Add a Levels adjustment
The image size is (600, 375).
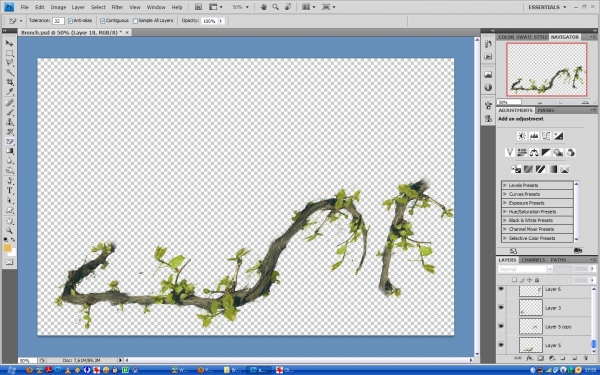(534, 136)
